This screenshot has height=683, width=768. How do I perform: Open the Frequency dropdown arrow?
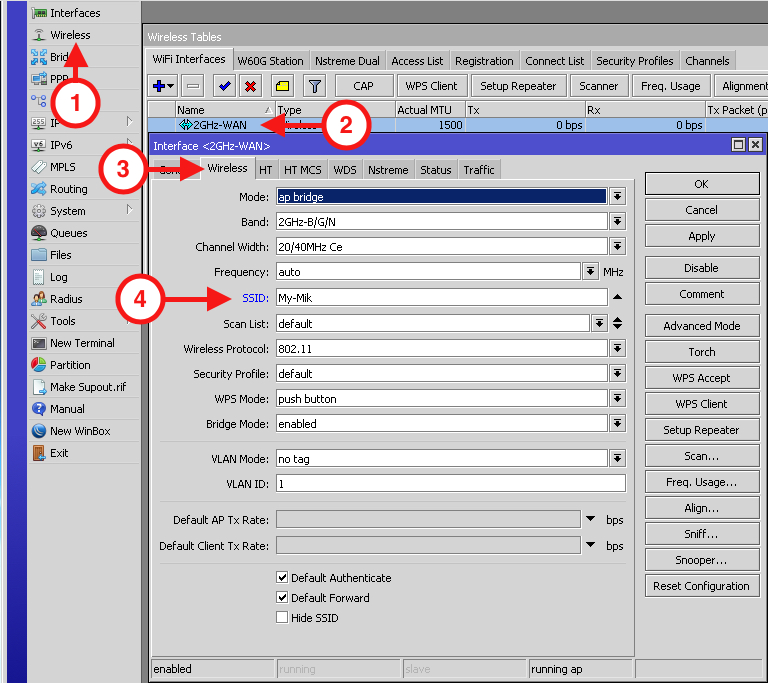pyautogui.click(x=590, y=271)
